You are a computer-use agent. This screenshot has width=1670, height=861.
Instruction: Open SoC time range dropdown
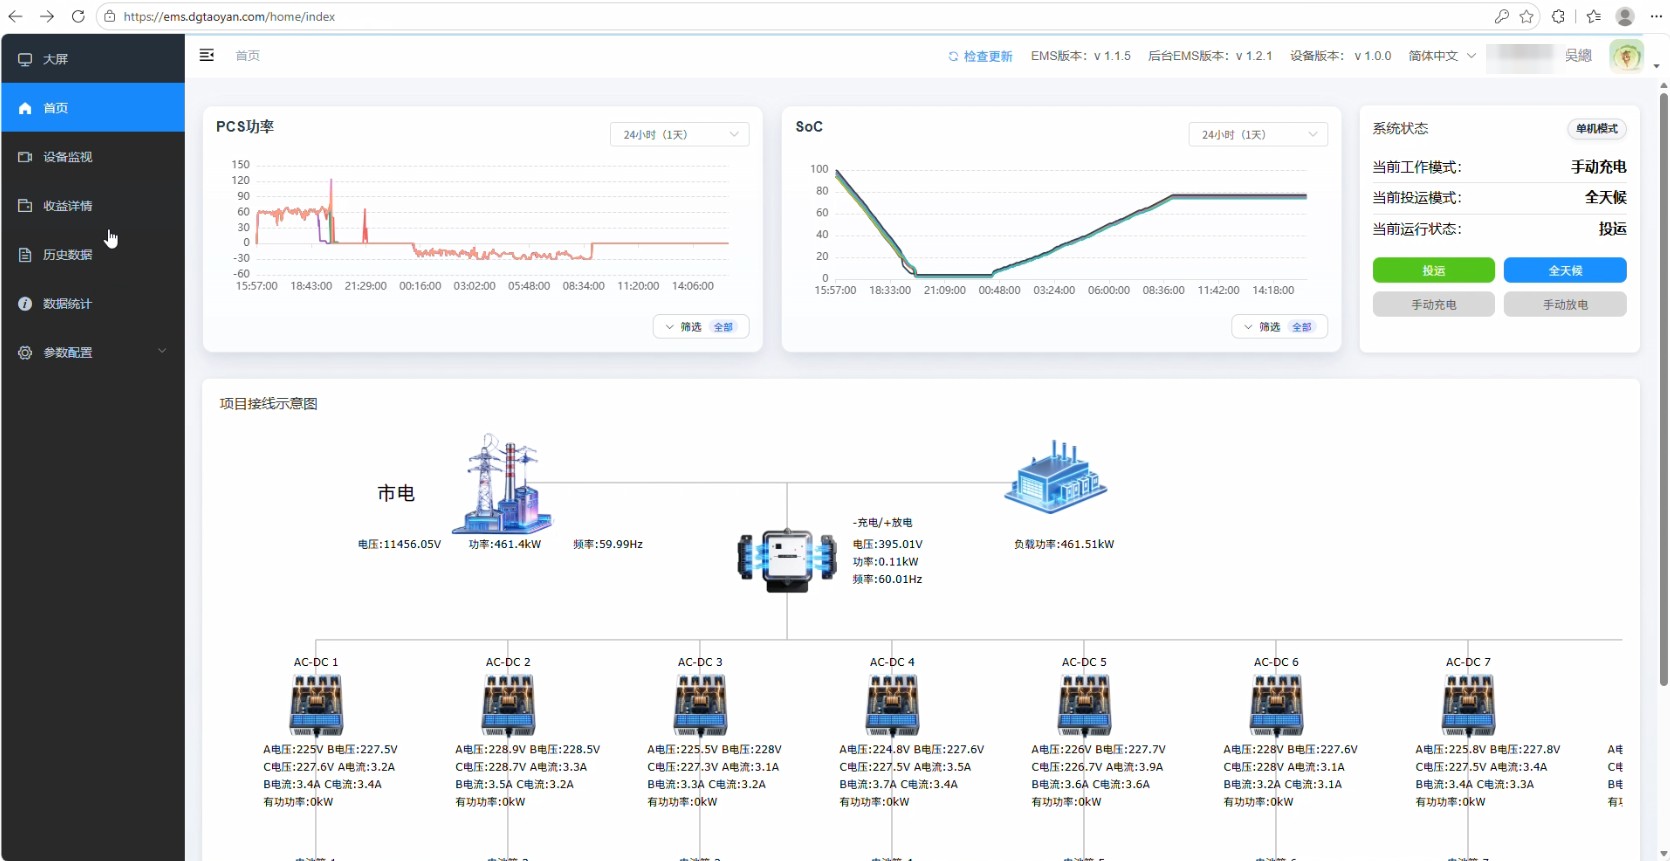tap(1258, 134)
